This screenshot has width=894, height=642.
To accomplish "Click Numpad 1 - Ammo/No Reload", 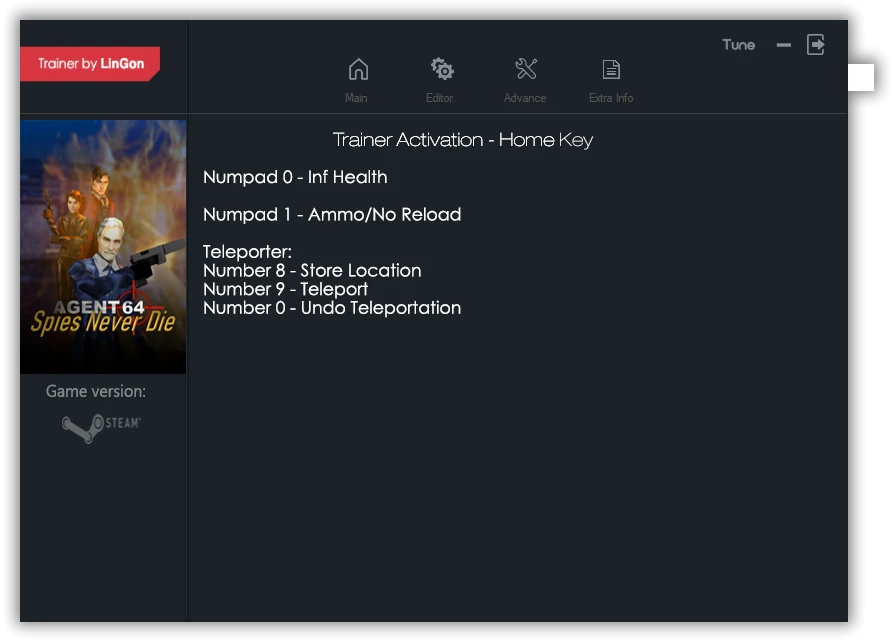I will click(x=332, y=215).
